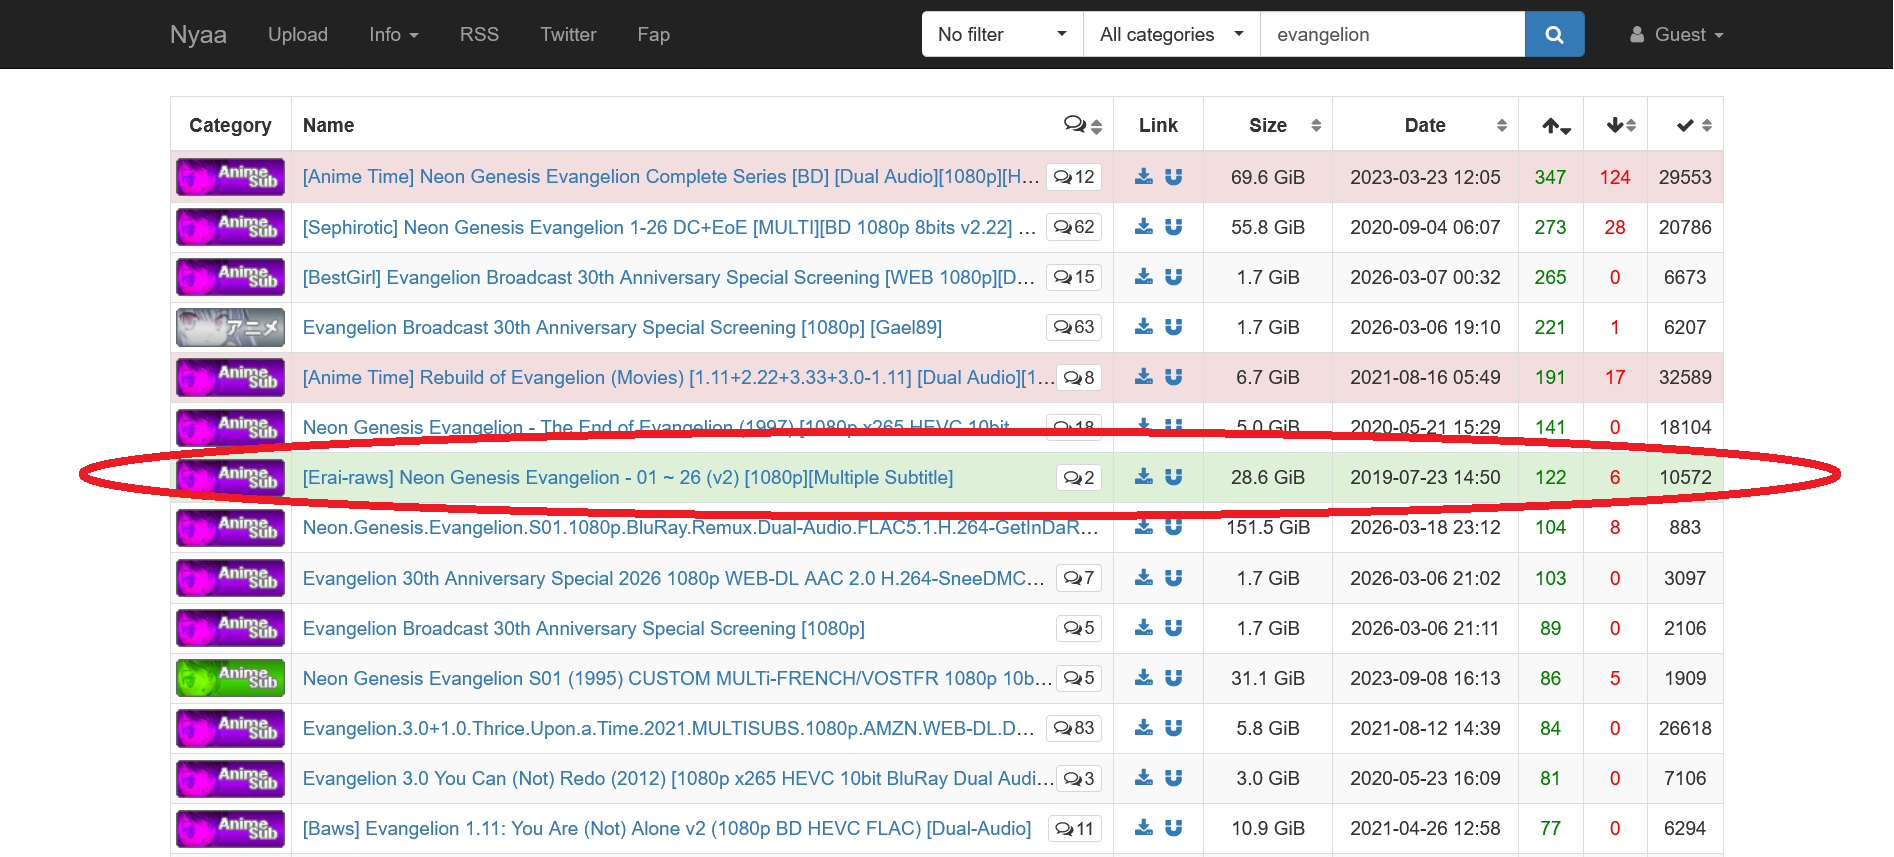This screenshot has width=1894, height=857.
Task: Click the leecher count 124
Action: point(1615,177)
